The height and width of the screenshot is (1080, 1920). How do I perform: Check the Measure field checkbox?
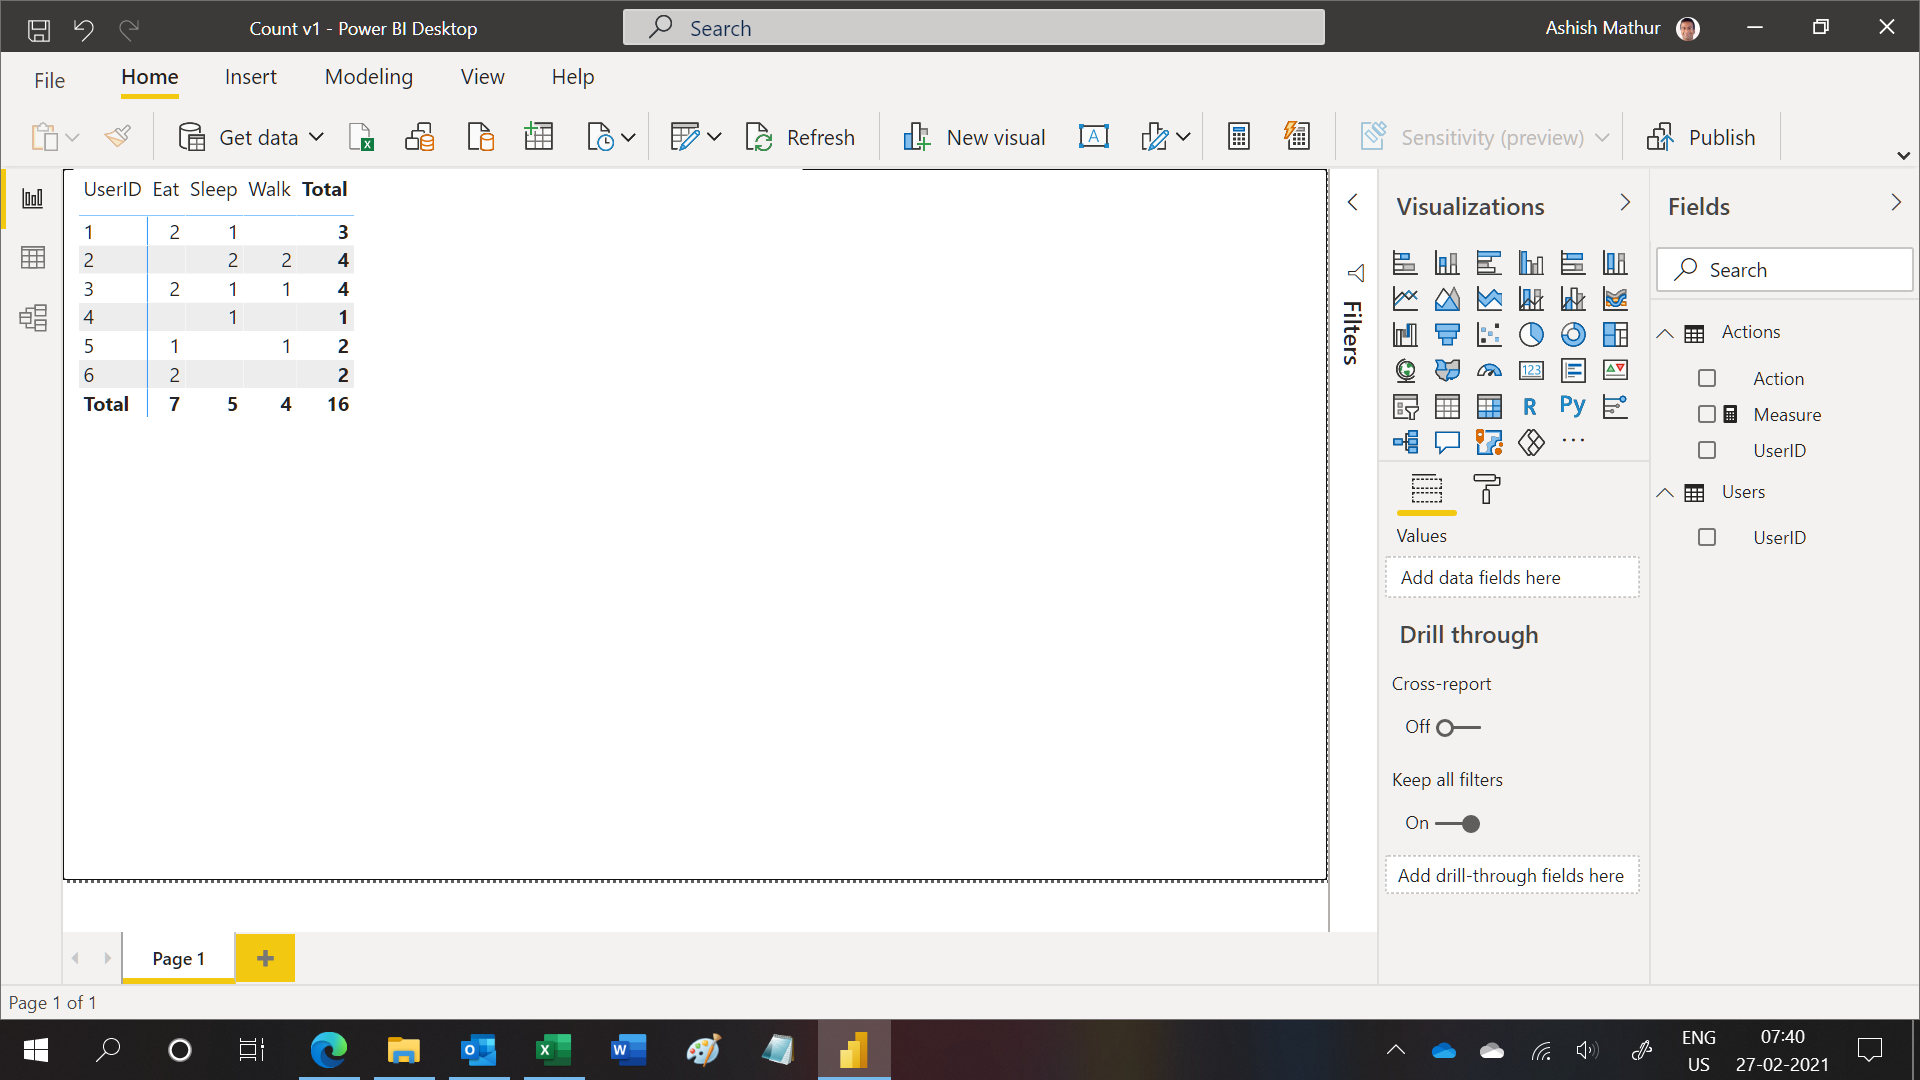(1707, 414)
